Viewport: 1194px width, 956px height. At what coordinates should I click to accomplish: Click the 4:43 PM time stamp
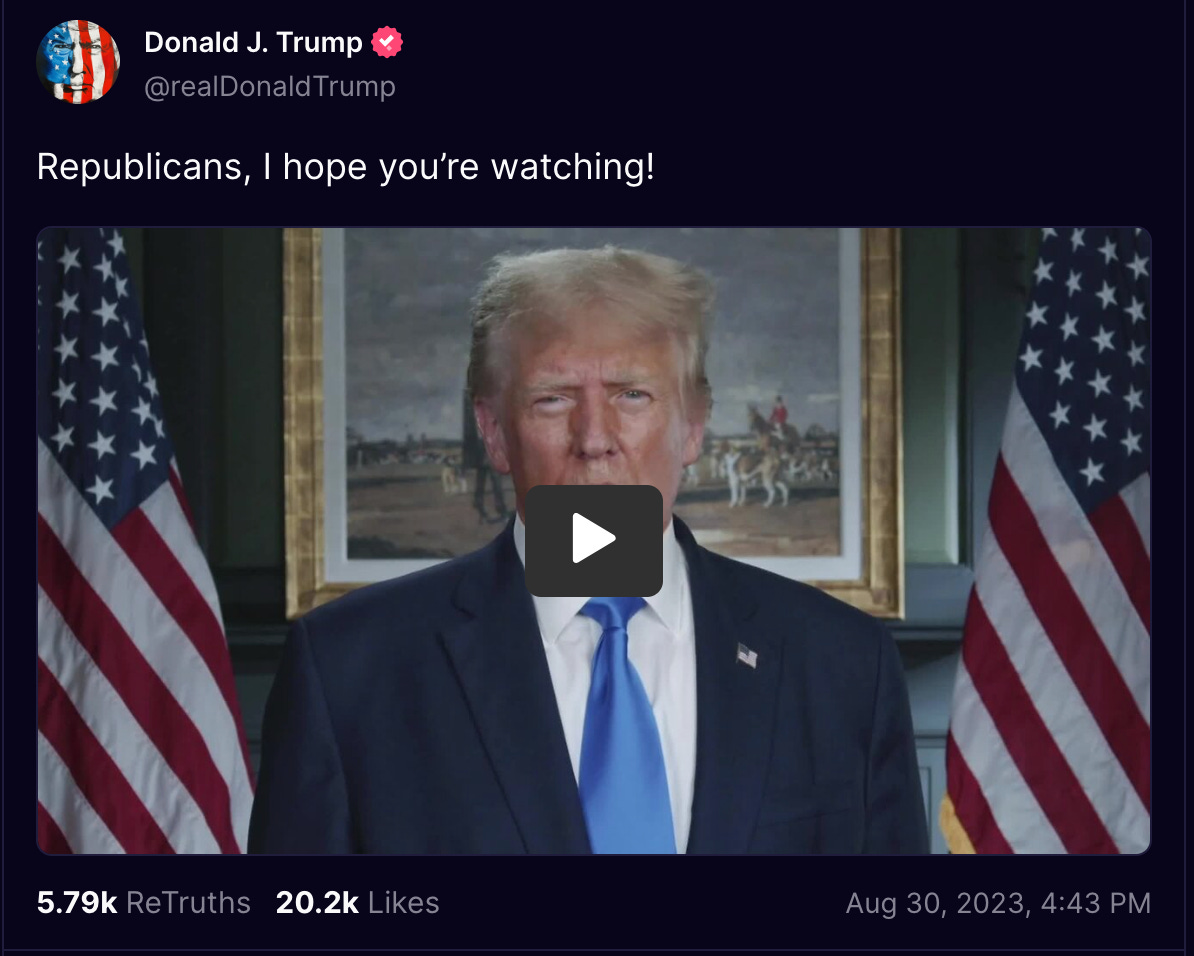point(1095,903)
